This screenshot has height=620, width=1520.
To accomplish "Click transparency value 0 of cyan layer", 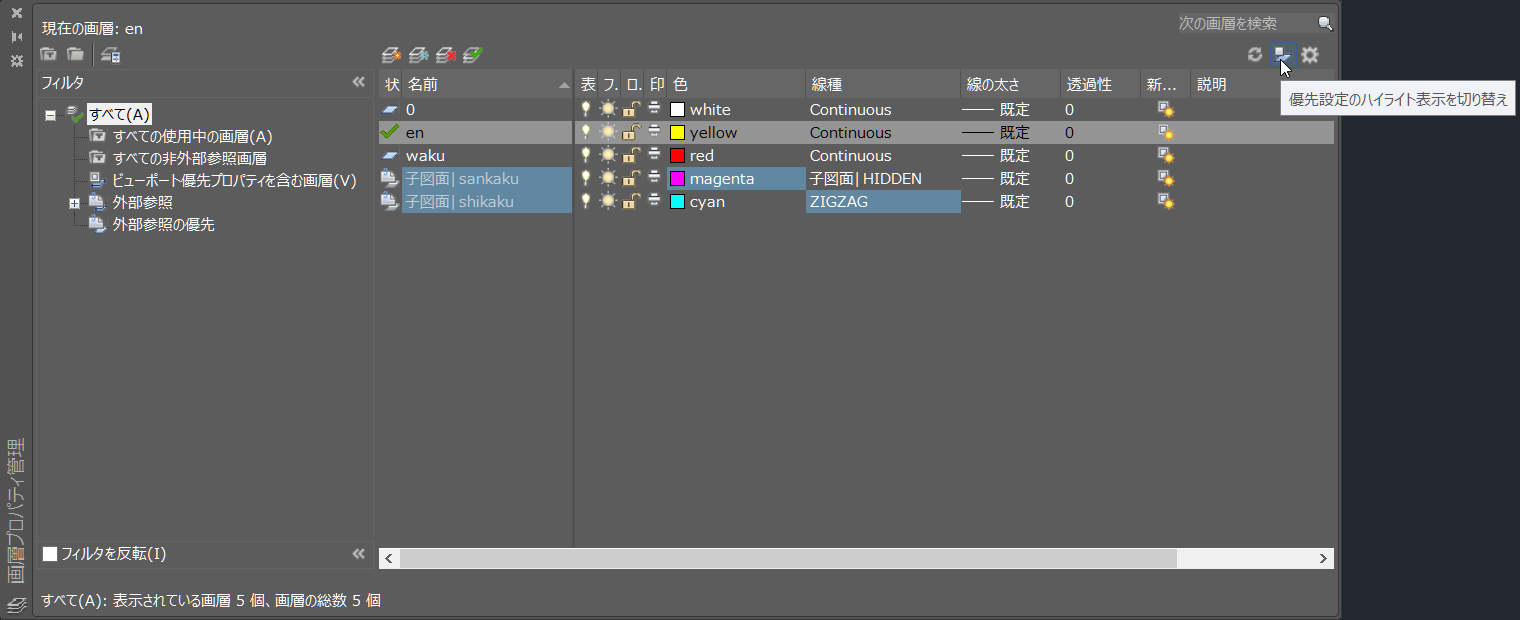I will pos(1069,202).
